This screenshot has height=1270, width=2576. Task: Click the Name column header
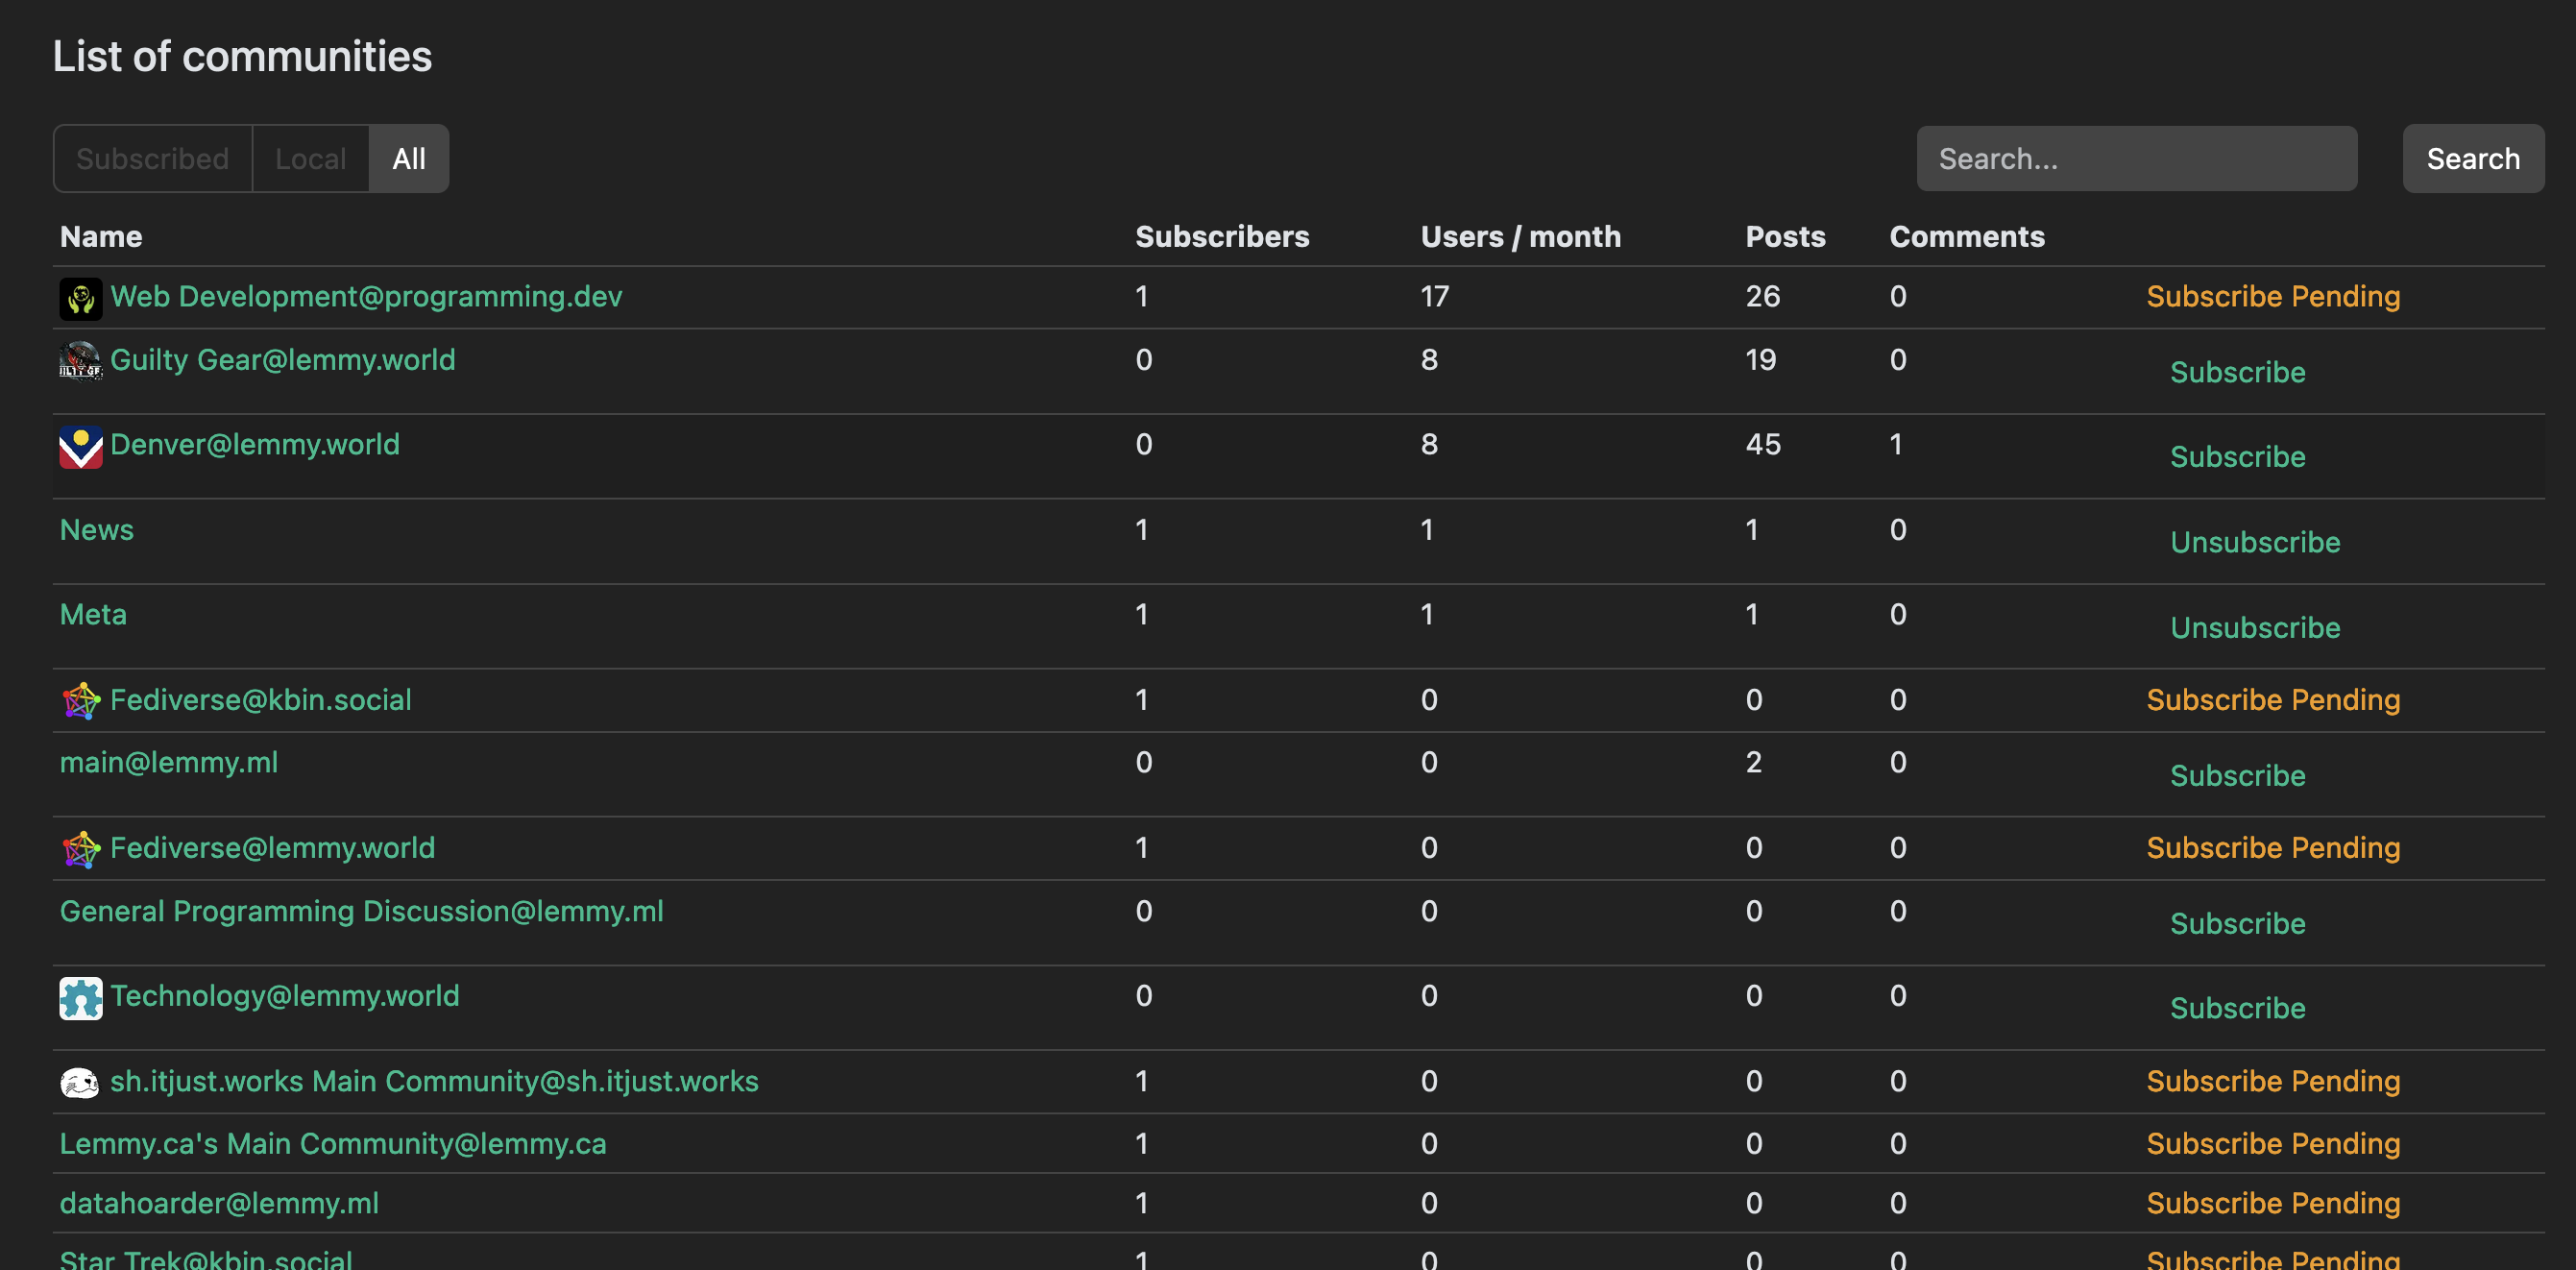101,237
